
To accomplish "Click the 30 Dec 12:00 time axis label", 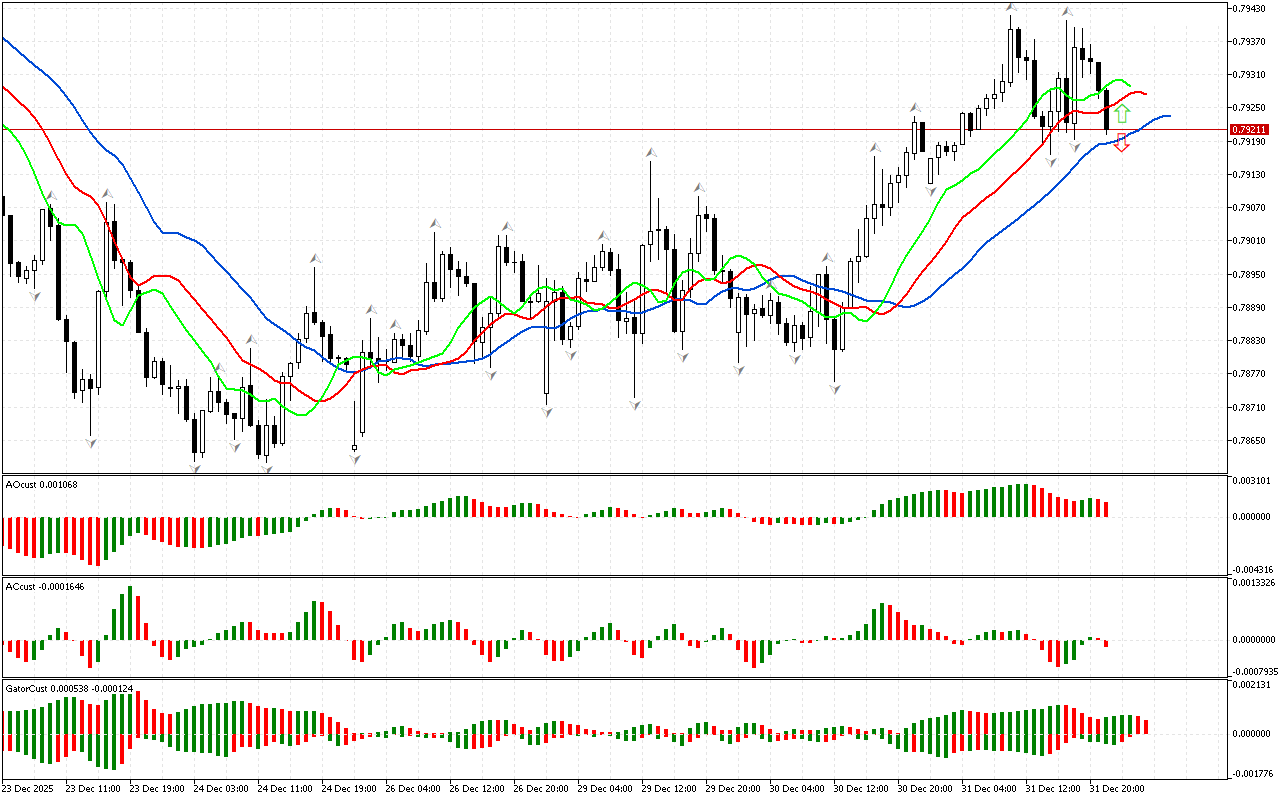I will pos(861,788).
